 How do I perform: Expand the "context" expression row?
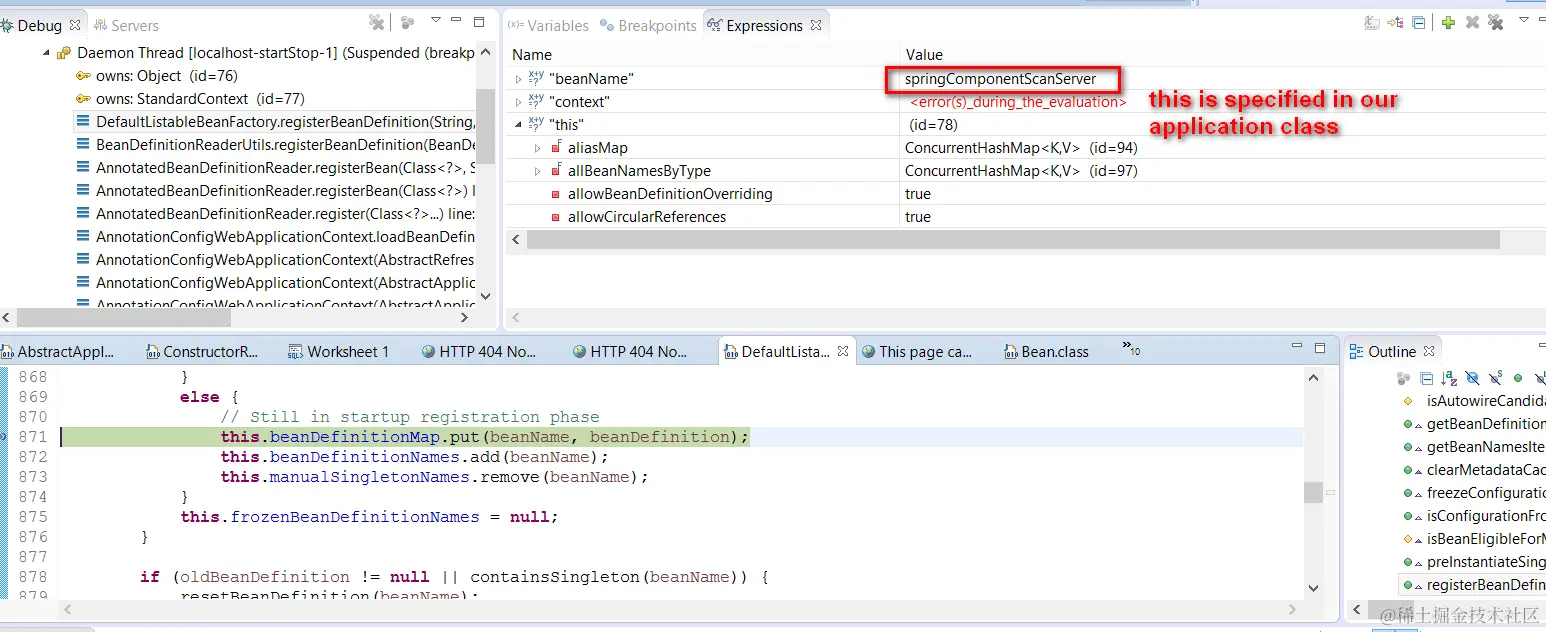click(518, 102)
